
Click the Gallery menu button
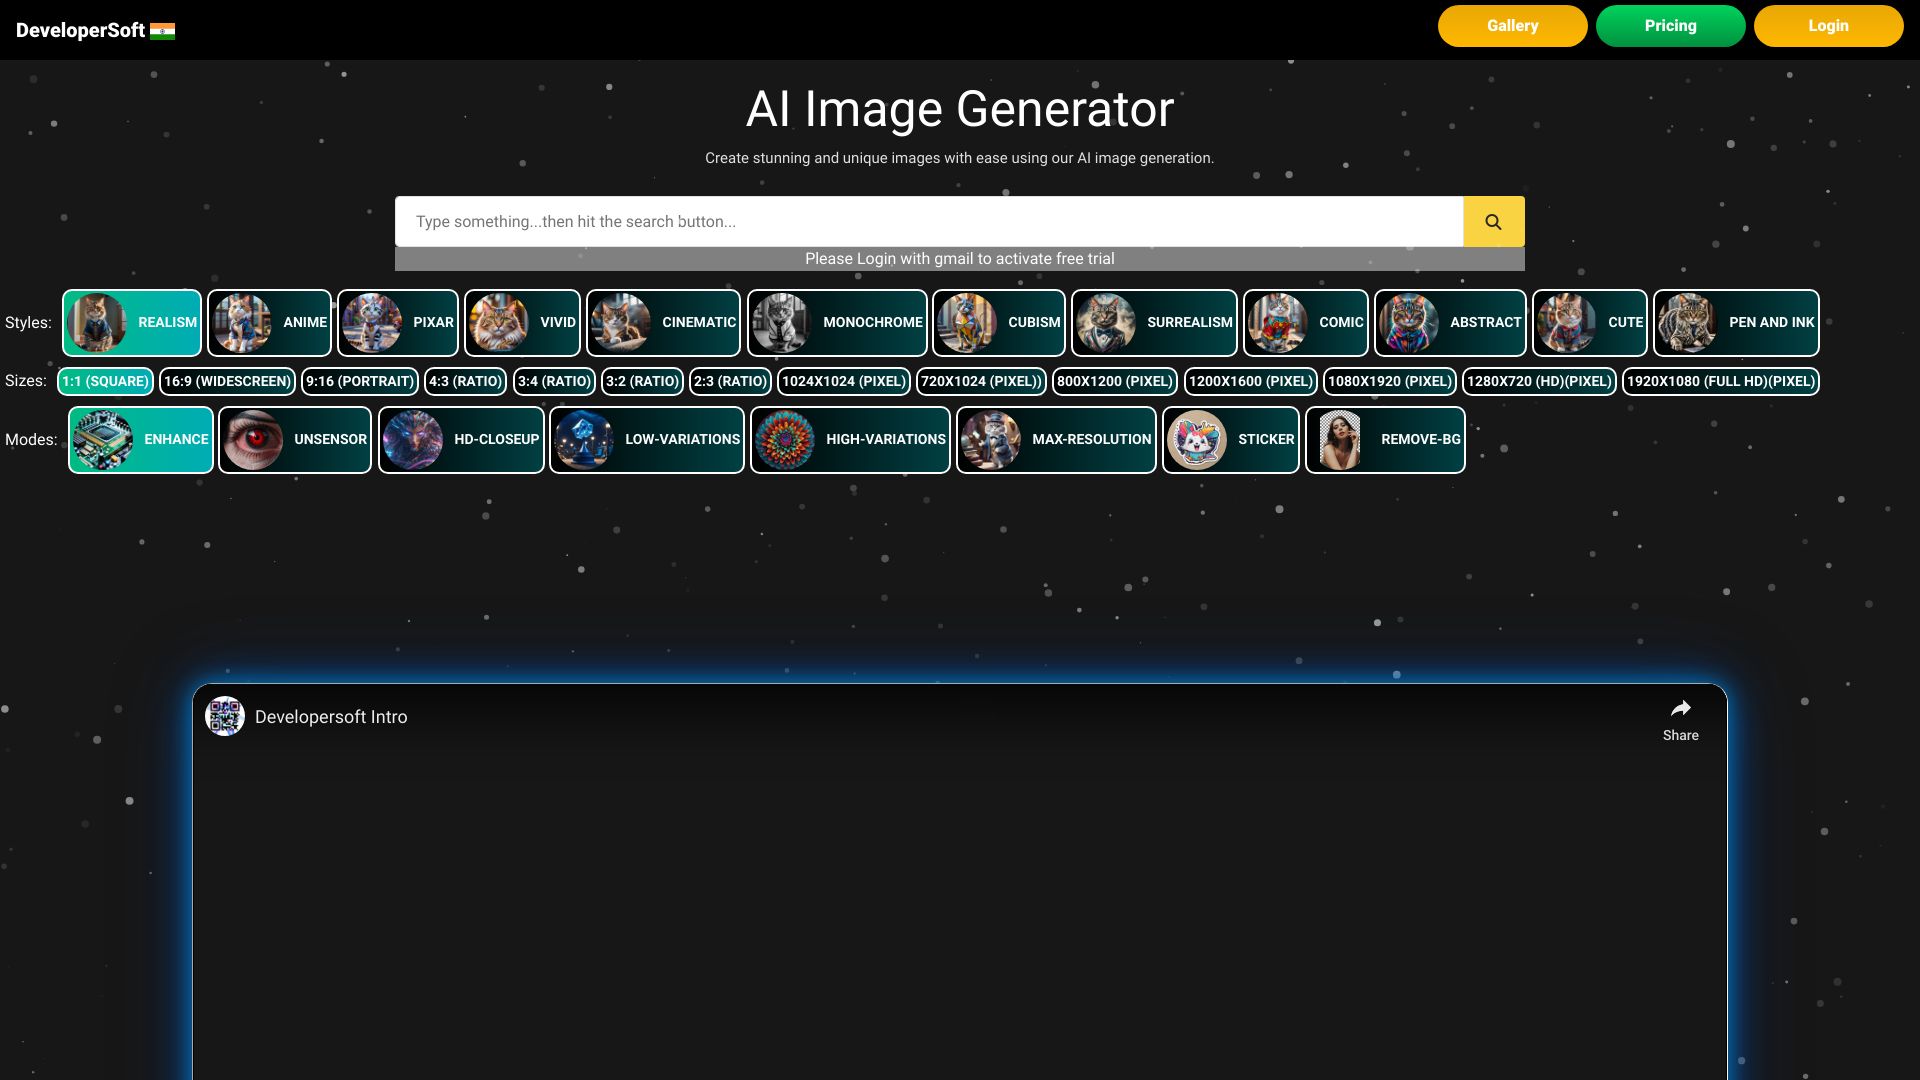point(1513,25)
